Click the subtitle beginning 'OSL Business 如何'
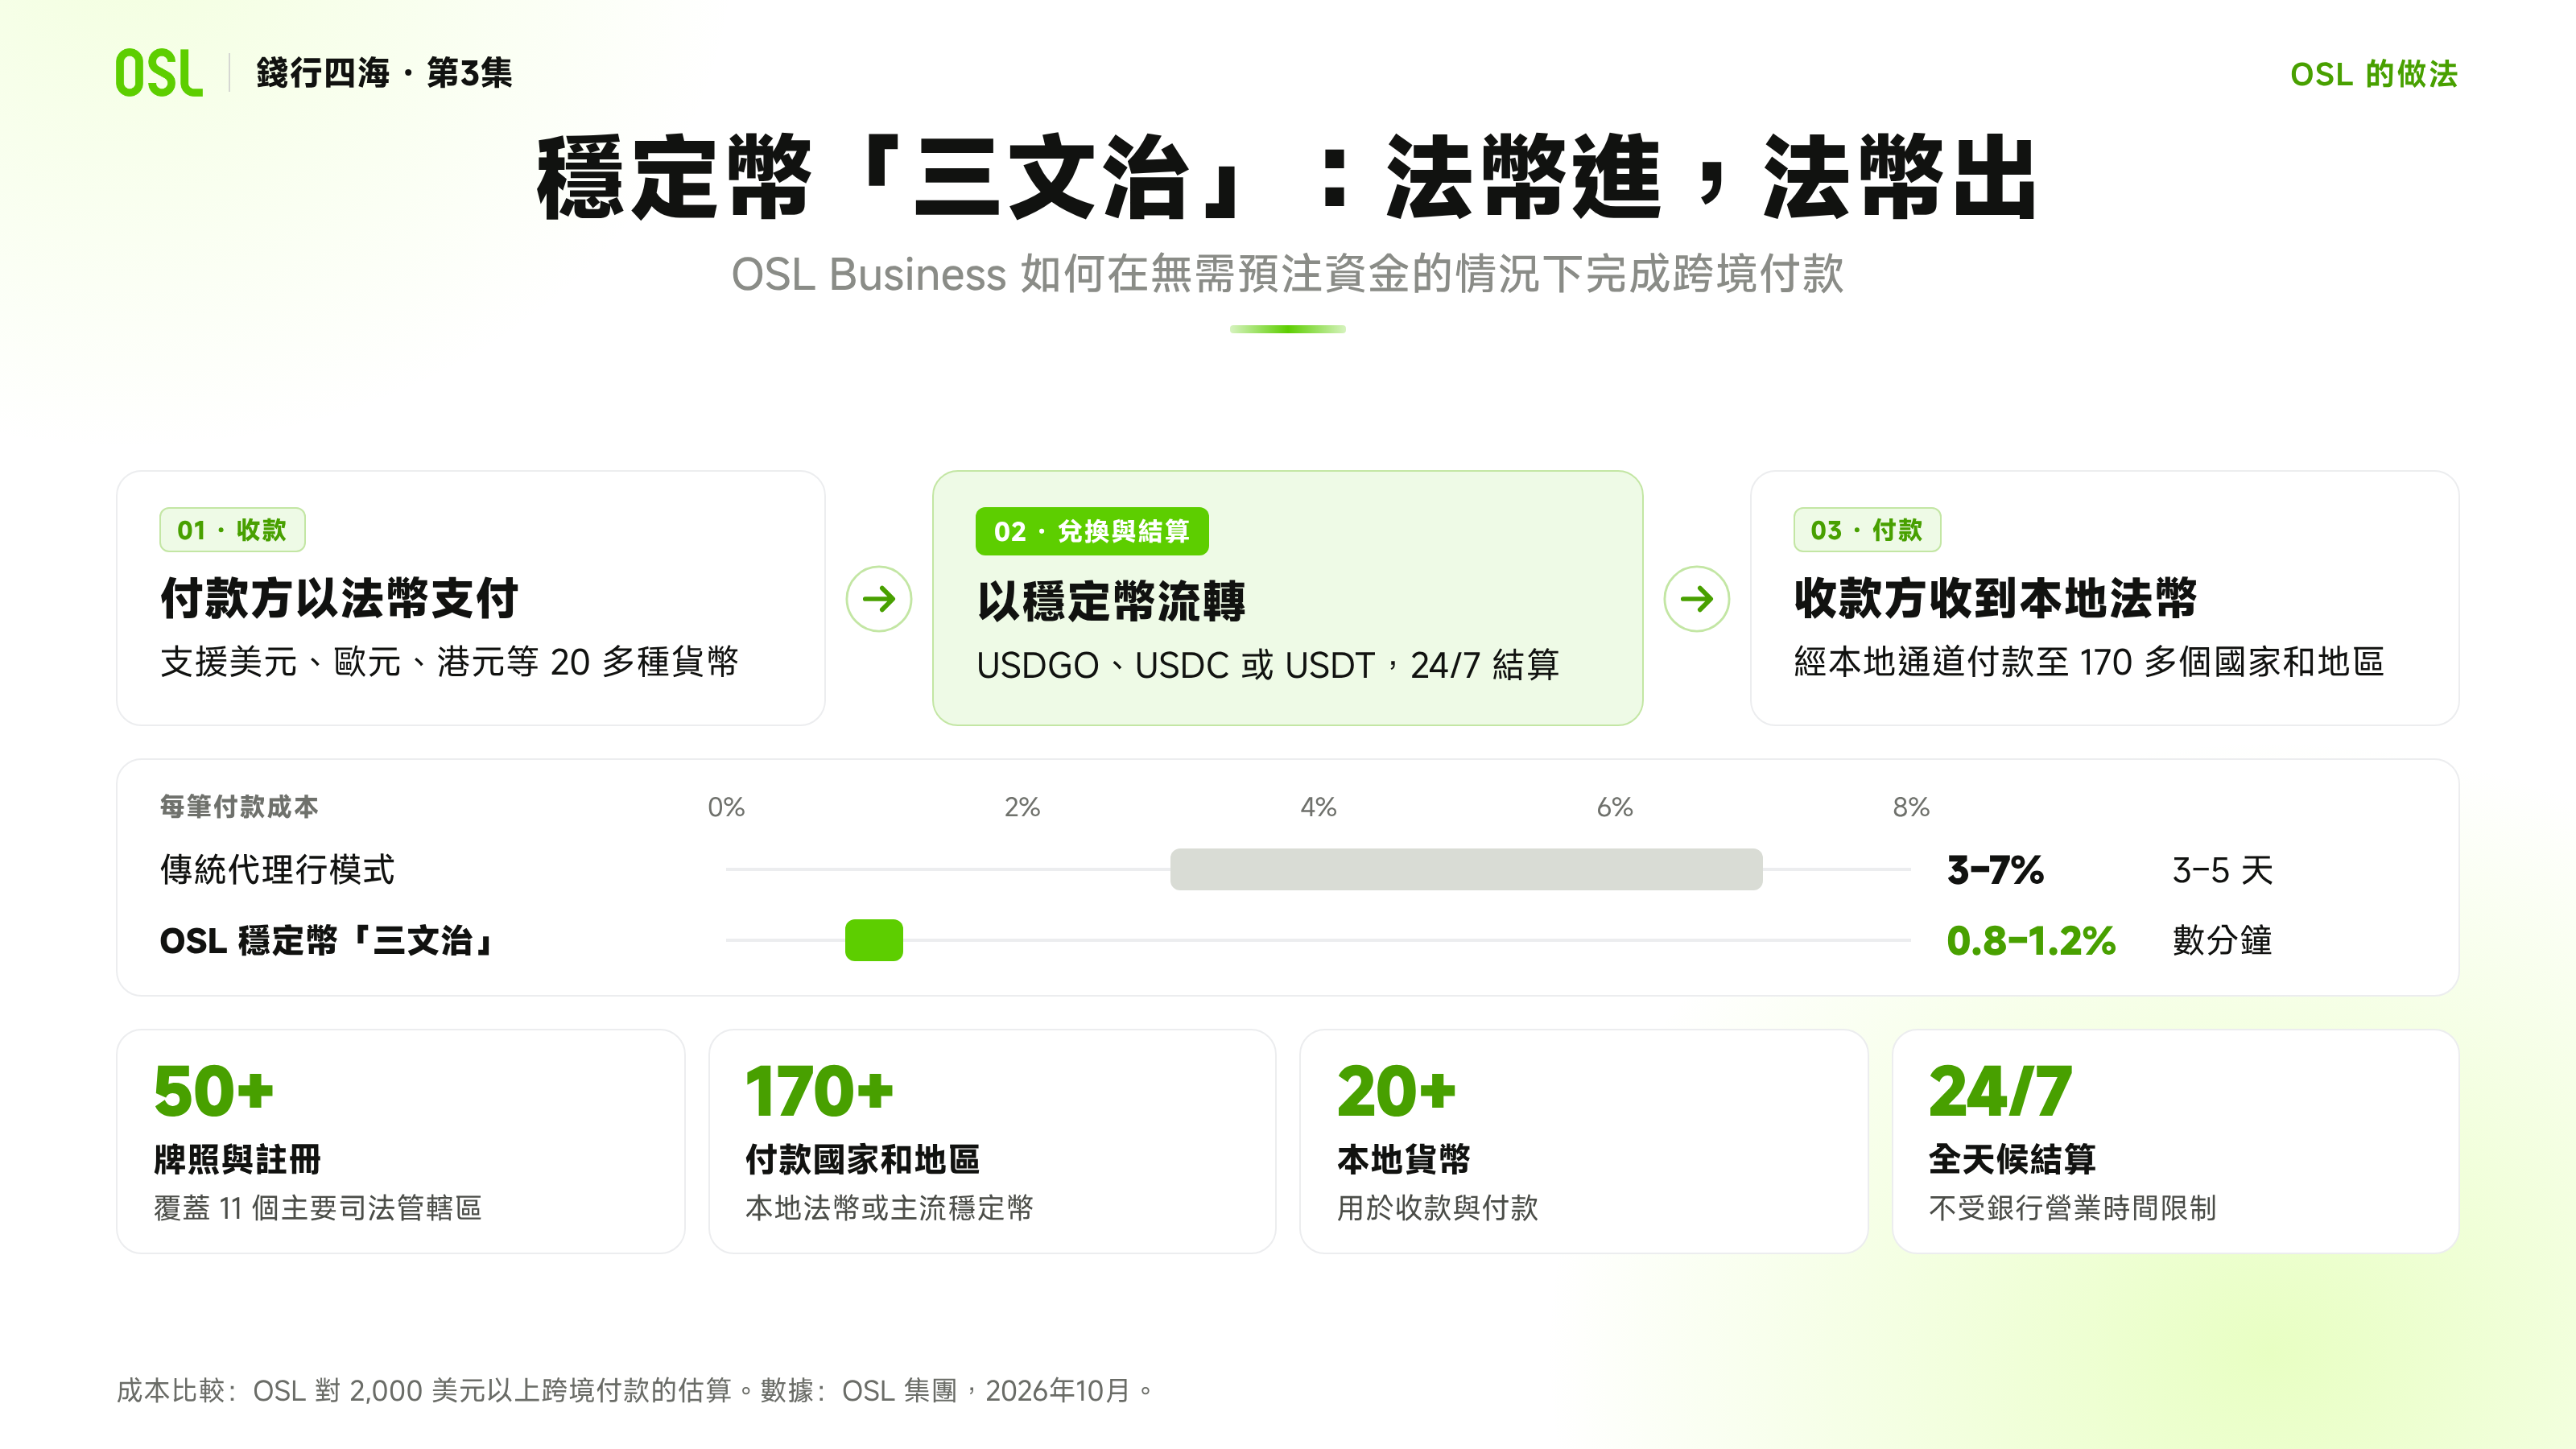Viewport: 2576px width, 1449px height. click(1288, 274)
